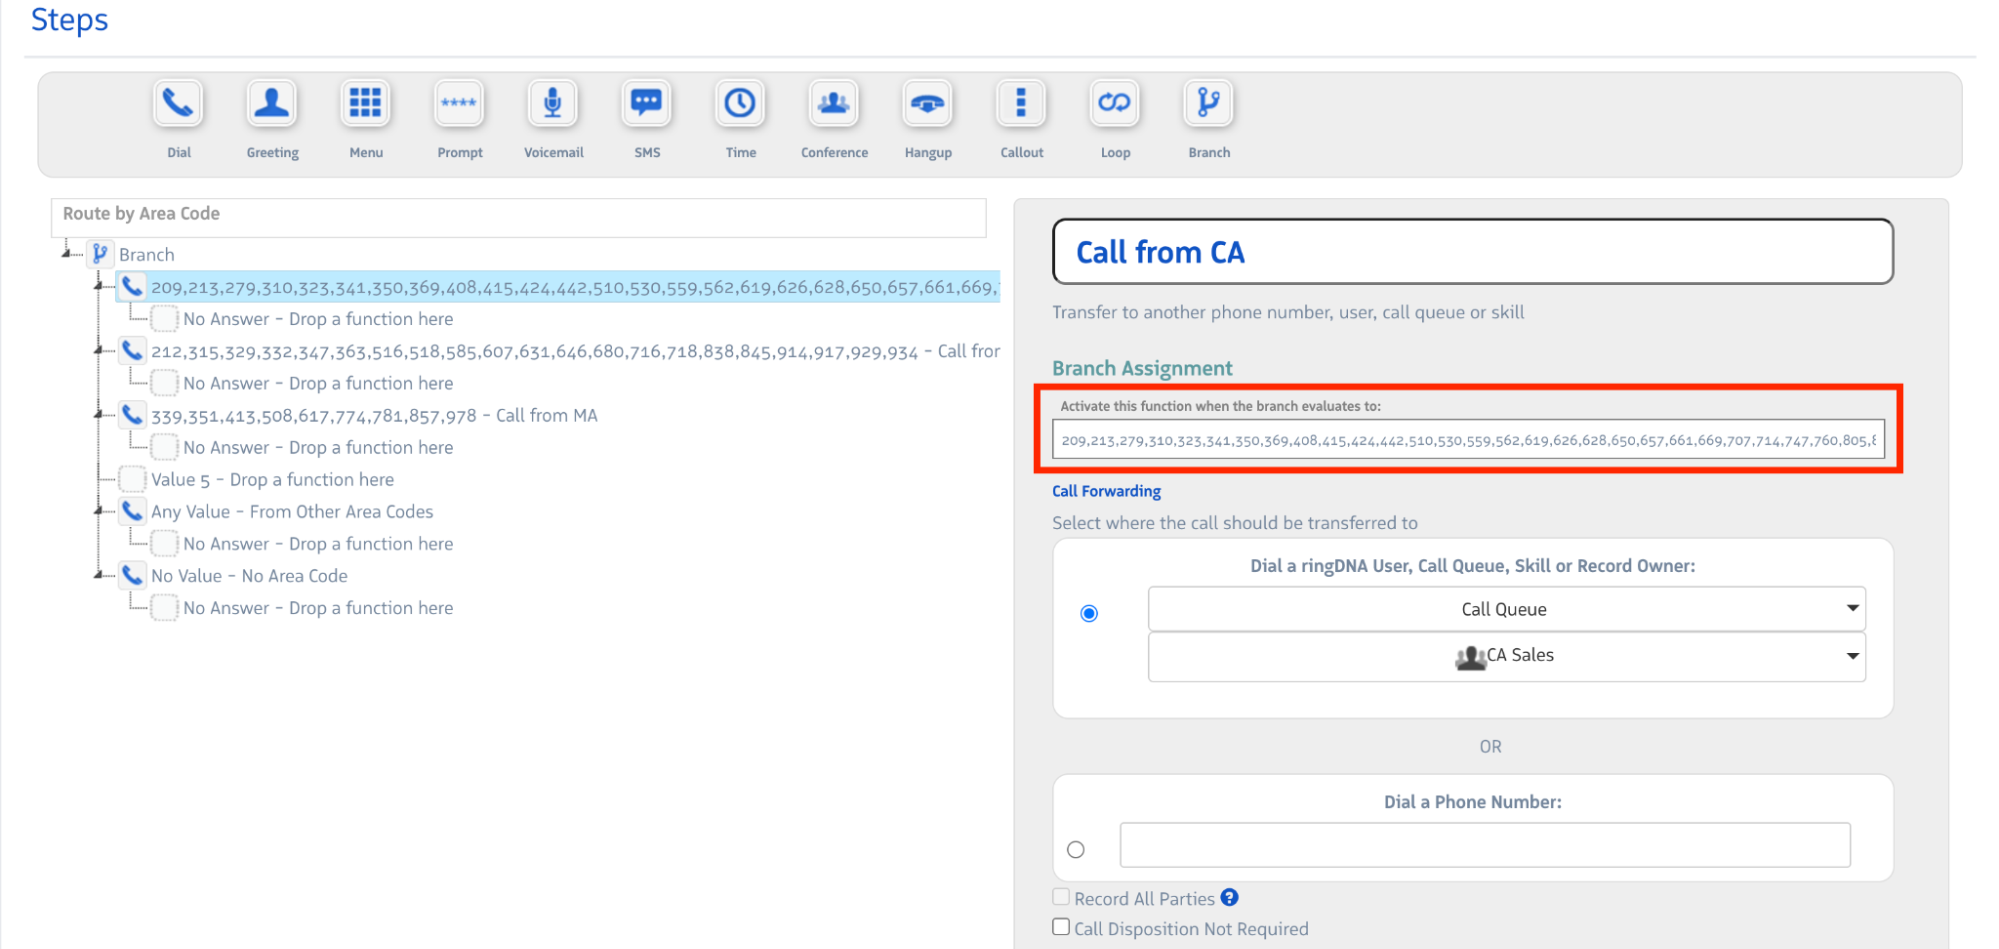The width and height of the screenshot is (1999, 949).
Task: Click the Dial step icon
Action: pyautogui.click(x=178, y=104)
